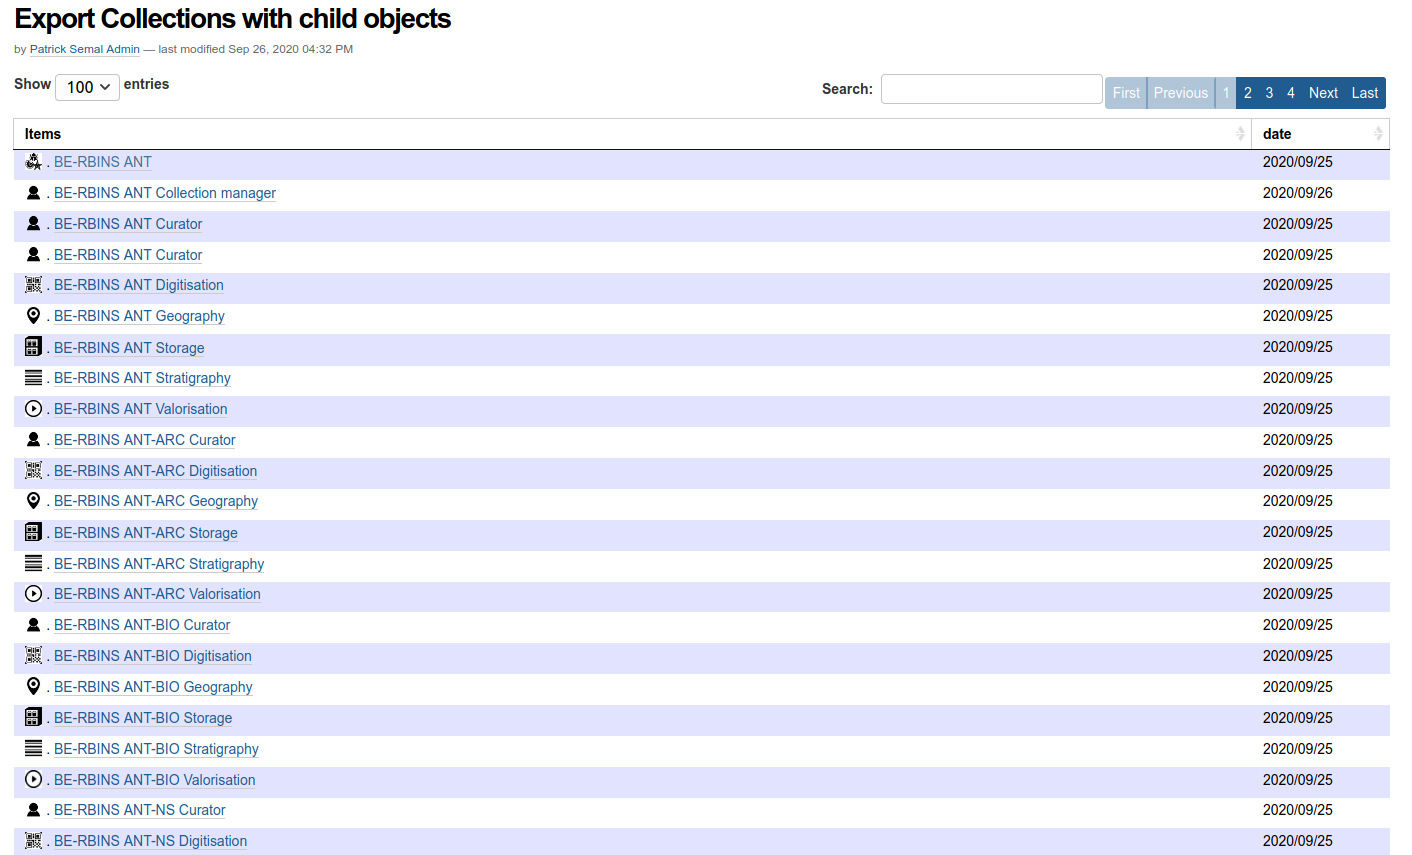The width and height of the screenshot is (1412, 855).
Task: Sort table by the Items column
Action: [632, 134]
